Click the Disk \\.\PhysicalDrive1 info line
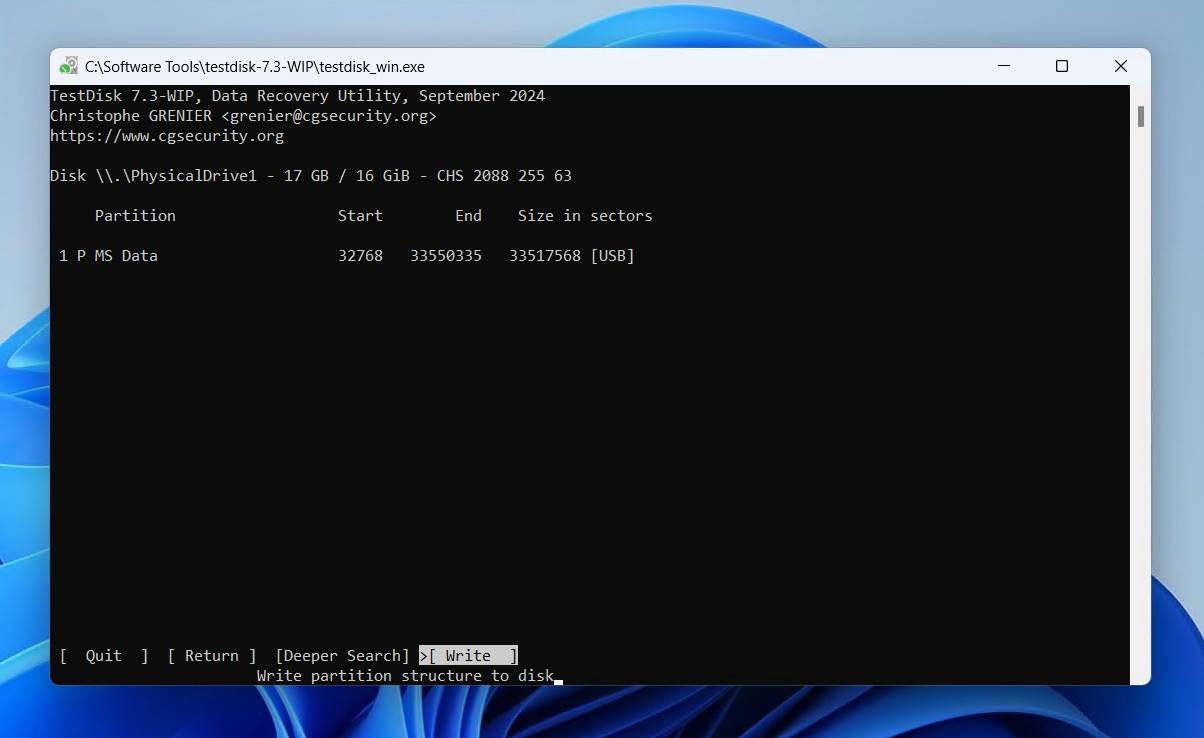 point(311,176)
